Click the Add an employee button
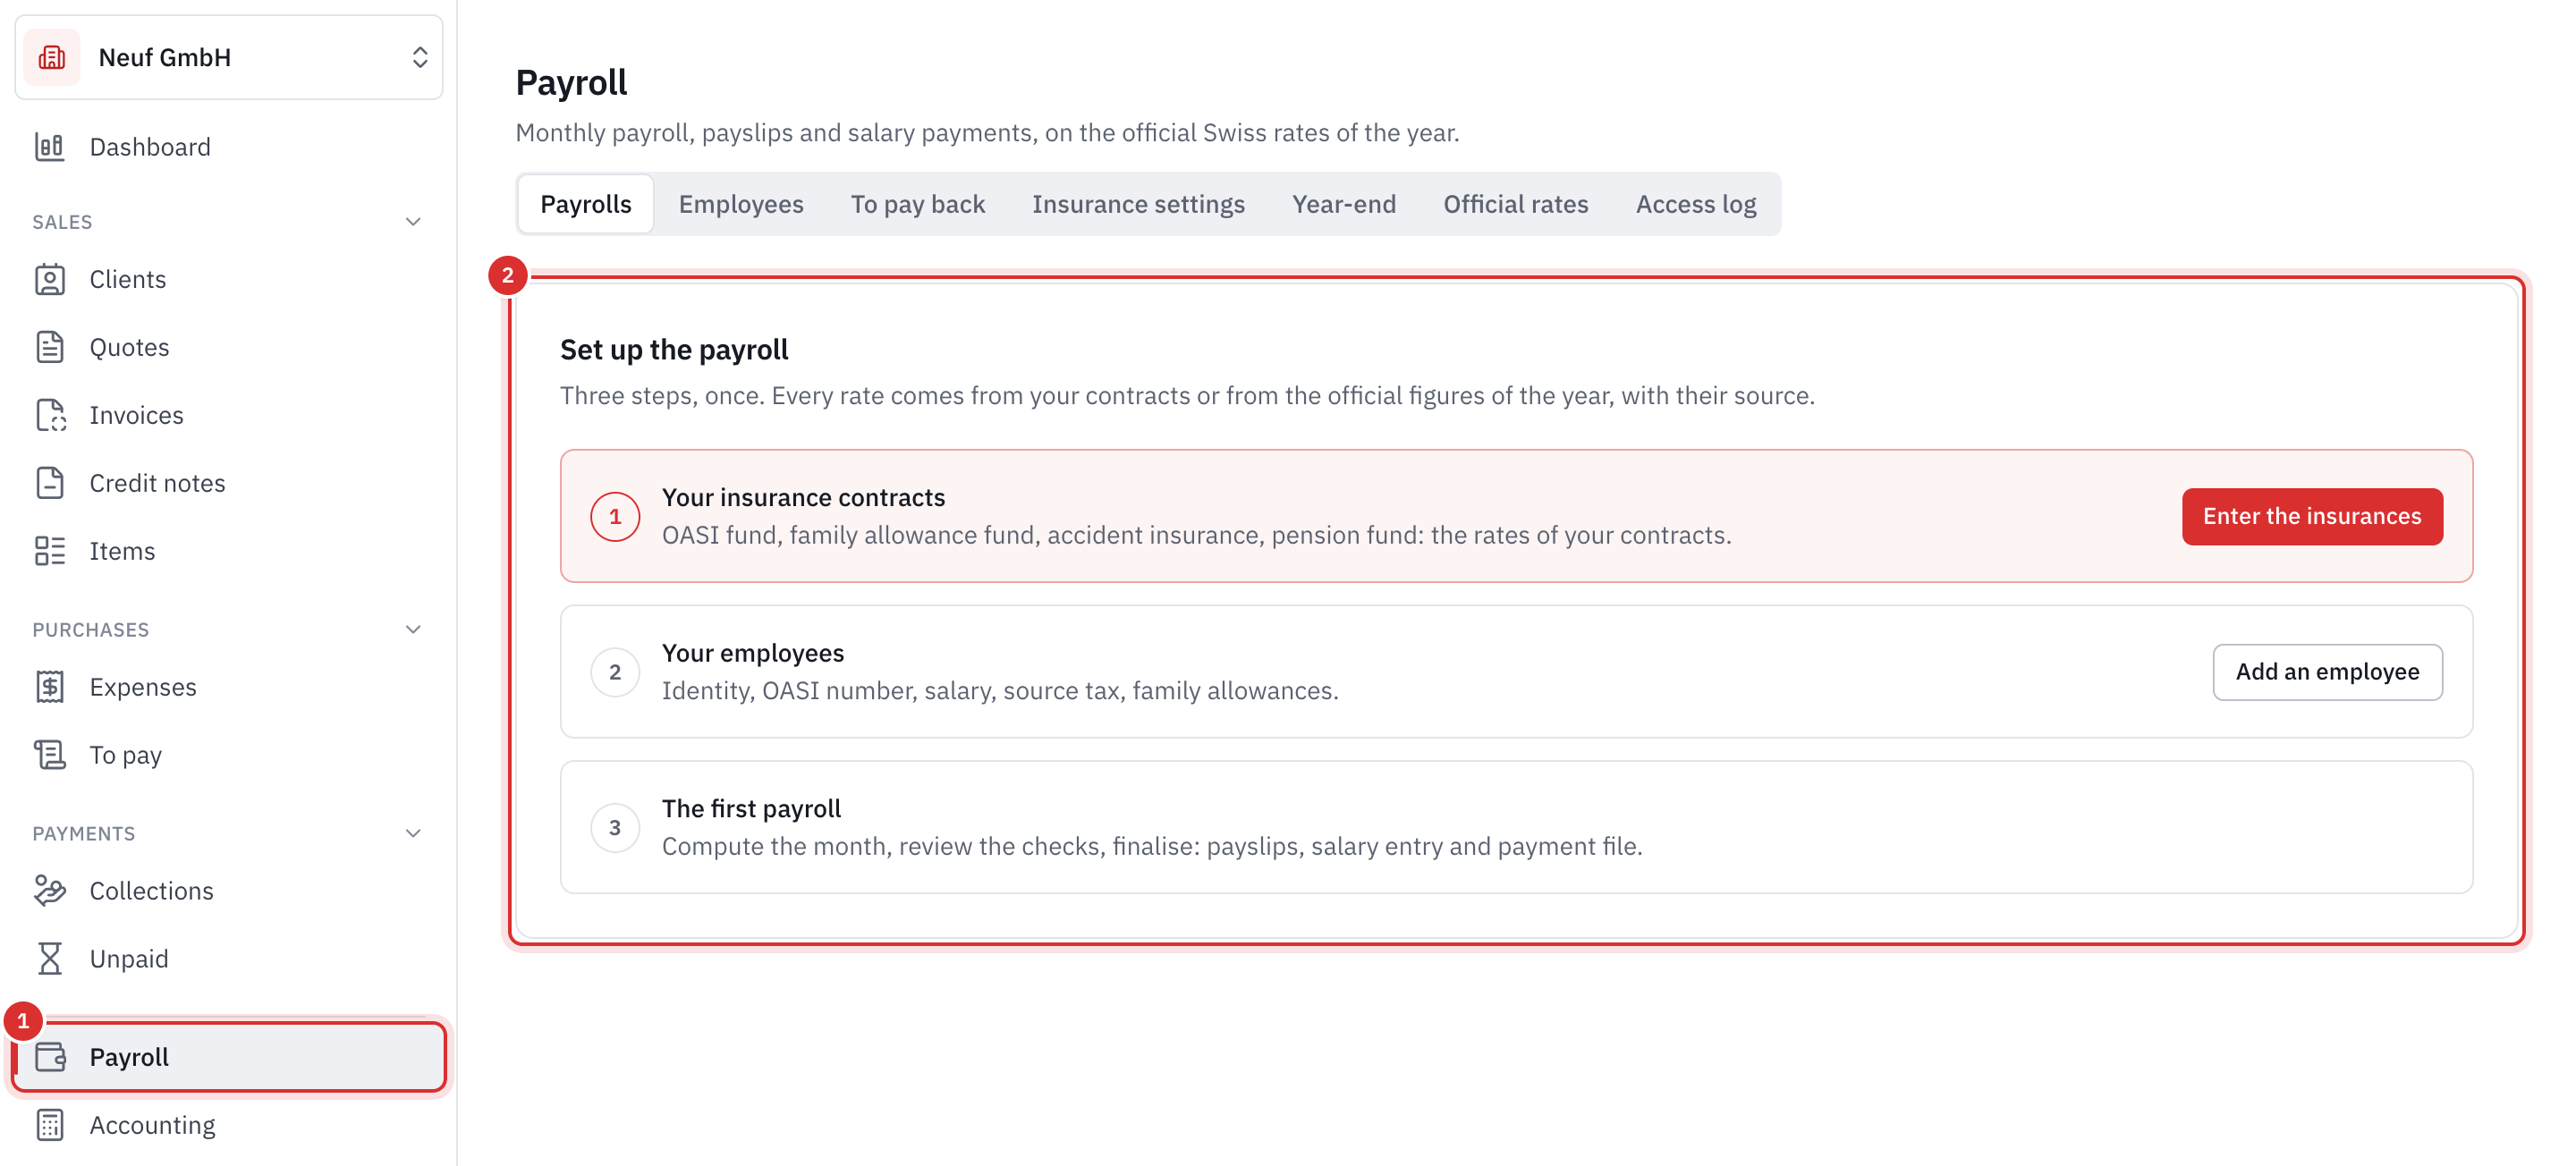2576x1166 pixels. [x=2327, y=672]
